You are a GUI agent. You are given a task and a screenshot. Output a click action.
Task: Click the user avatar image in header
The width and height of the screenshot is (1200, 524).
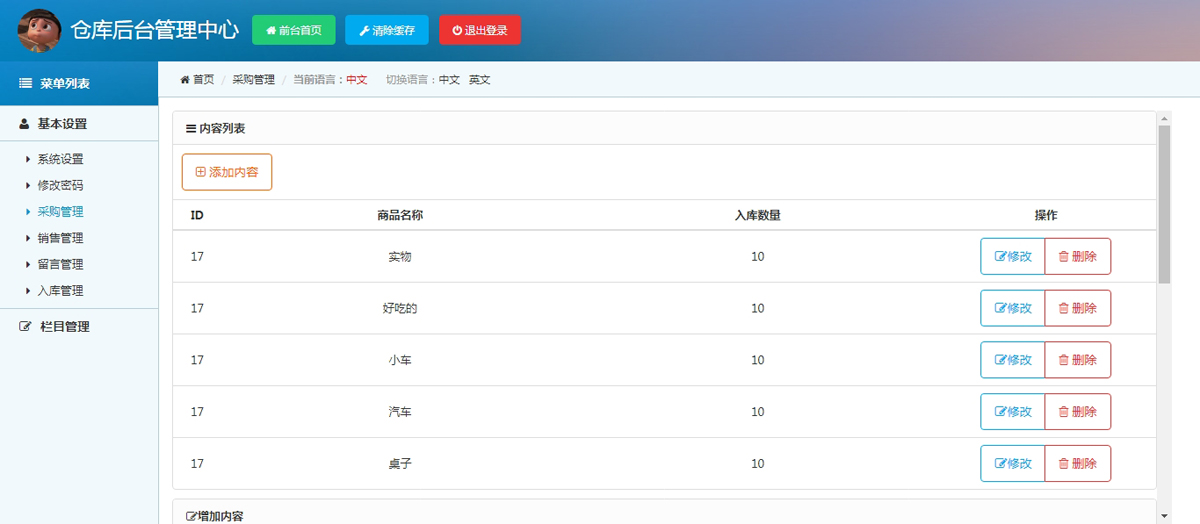[x=38, y=31]
